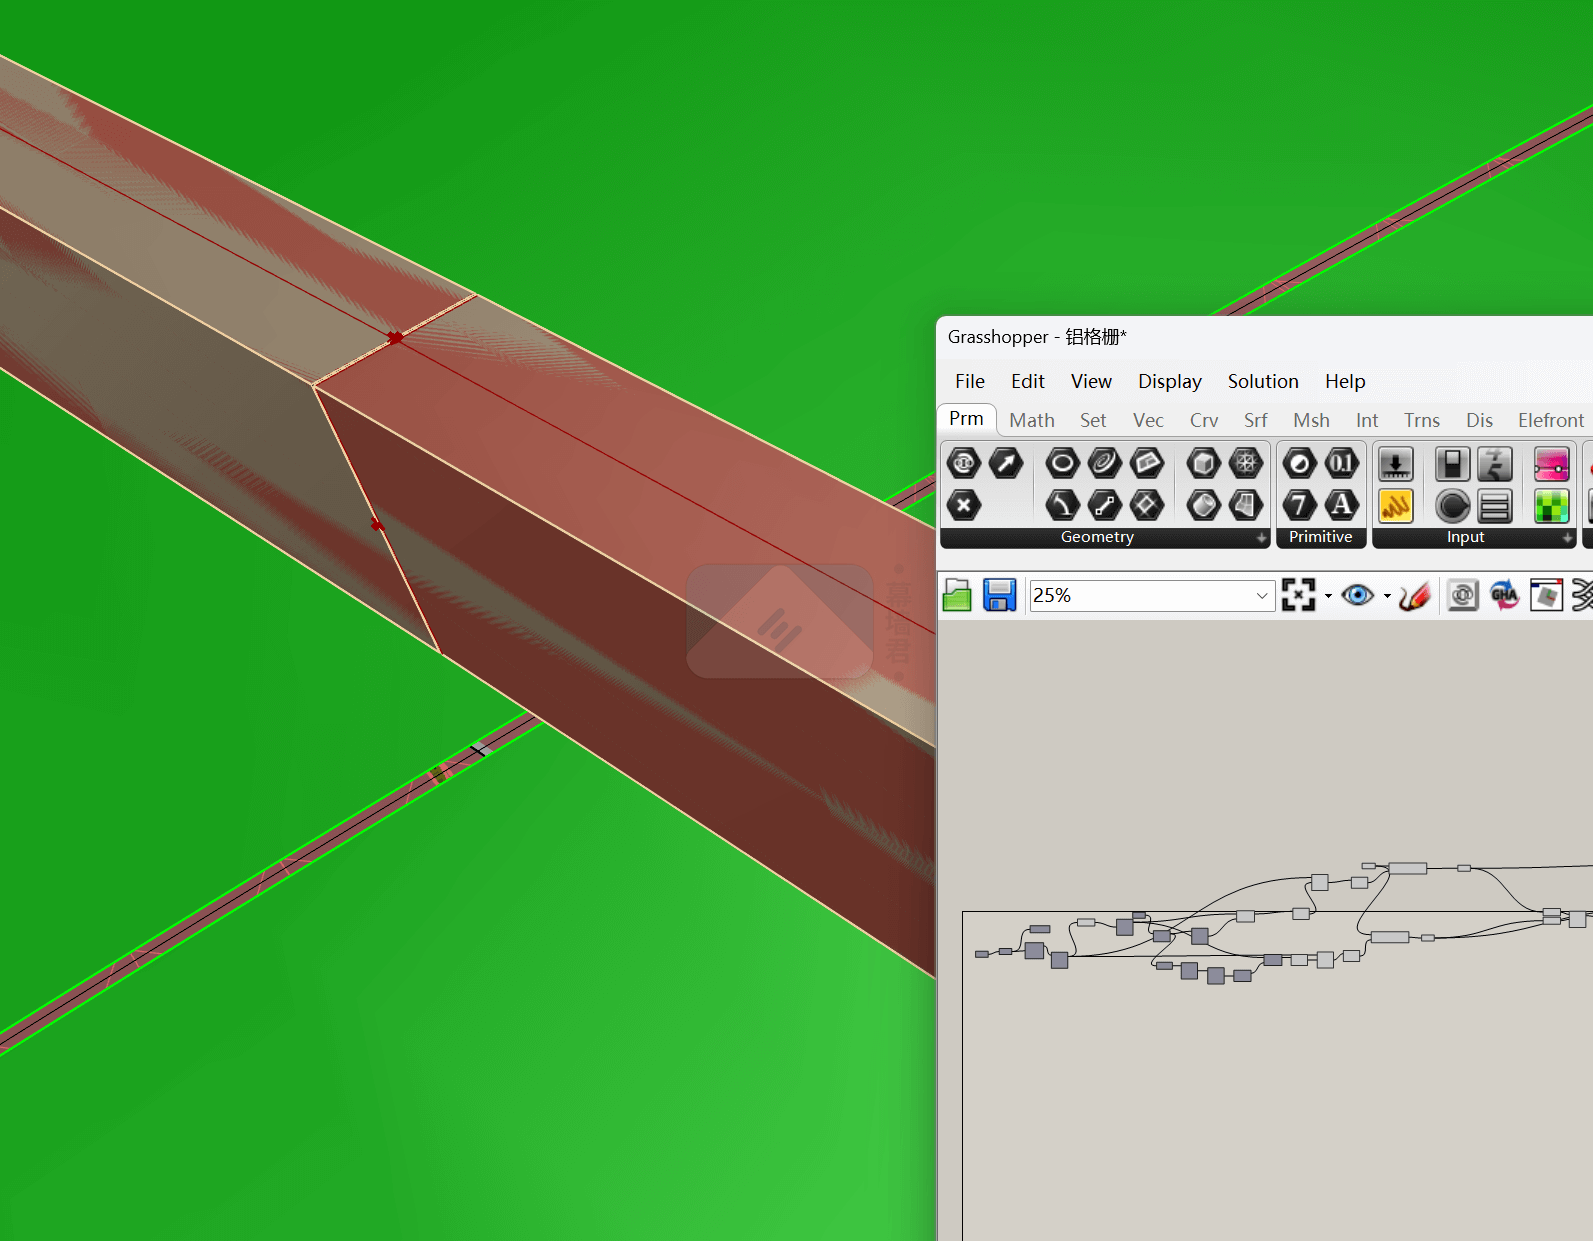Expand the Geometry panel category
Viewport: 1593px width, 1241px height.
pos(1262,538)
